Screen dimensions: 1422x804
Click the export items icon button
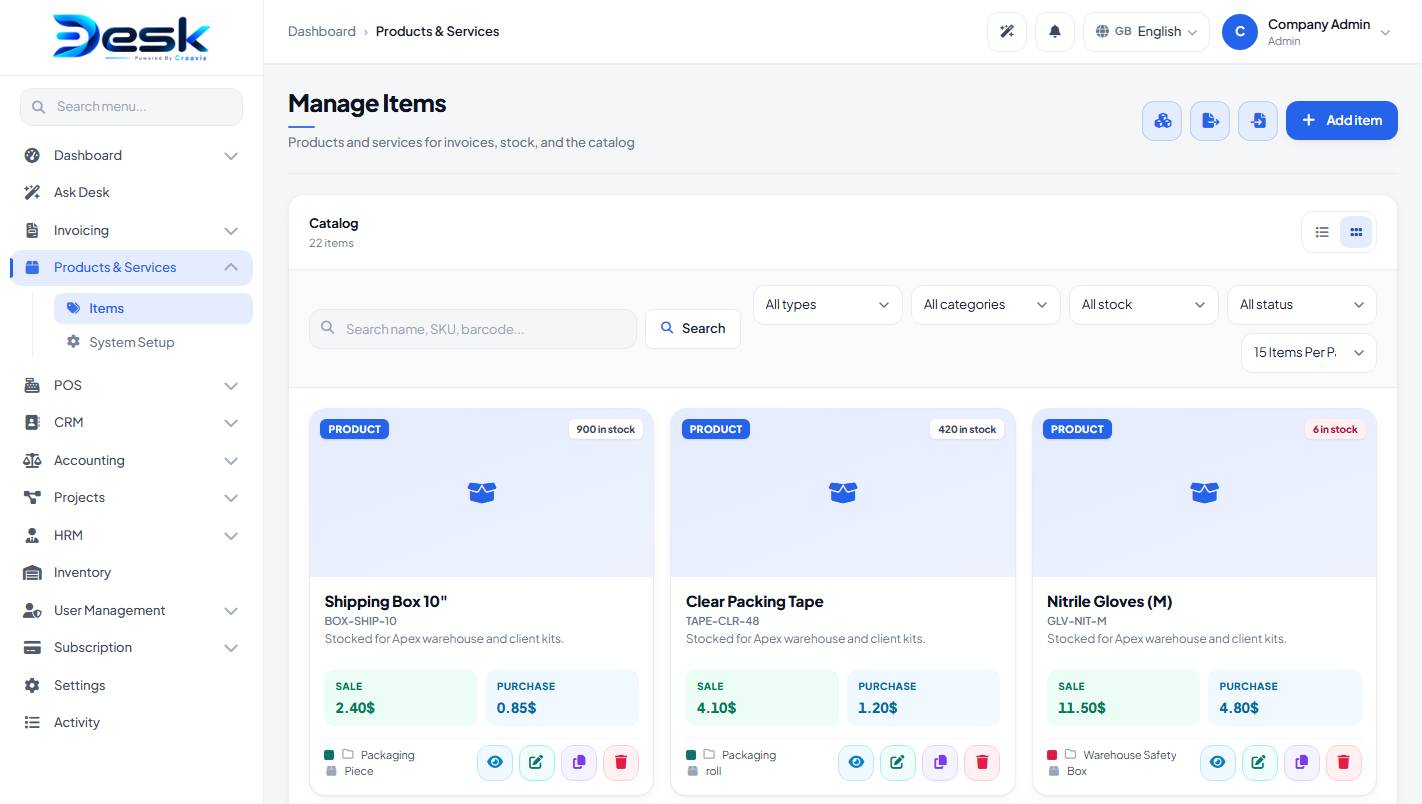click(1210, 121)
